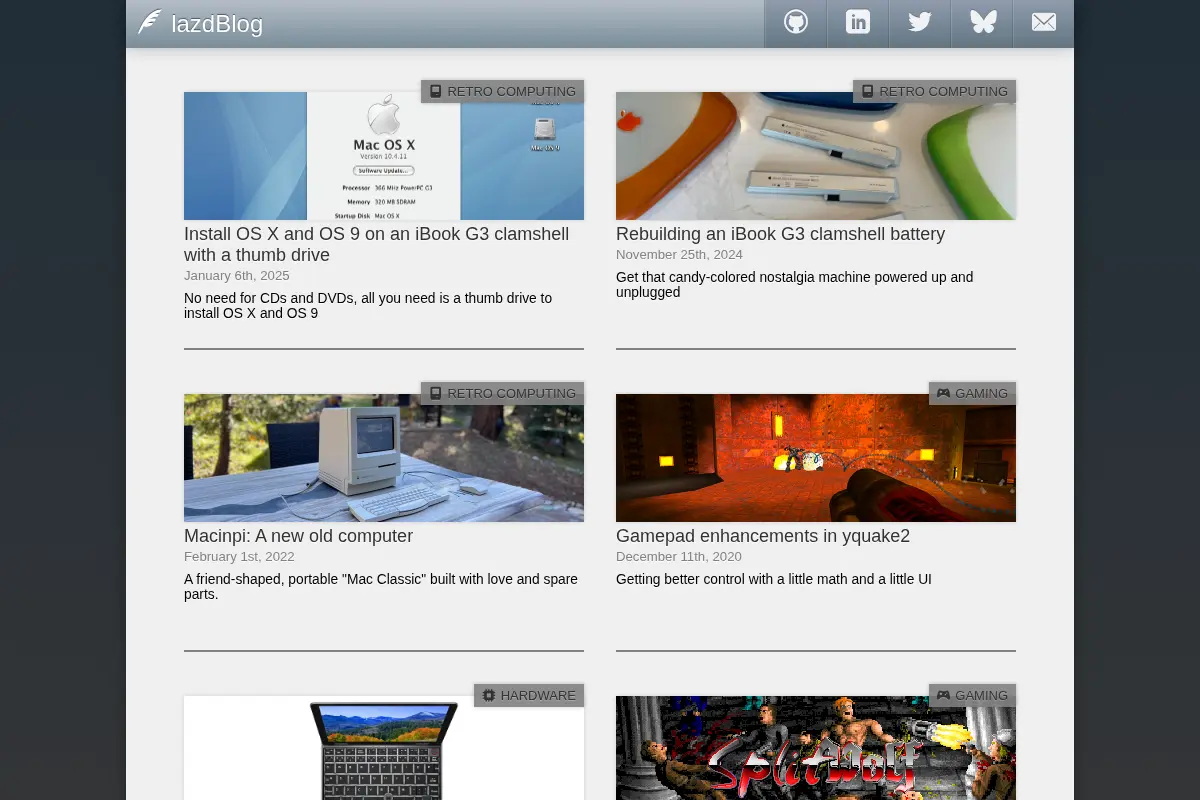Click the feather logo icon
The width and height of the screenshot is (1200, 800).
(x=149, y=22)
